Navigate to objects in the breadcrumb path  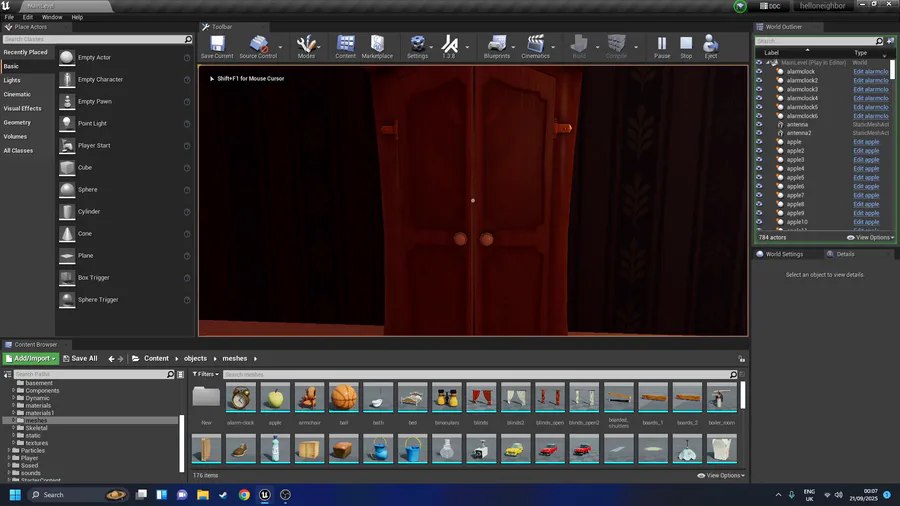click(195, 359)
